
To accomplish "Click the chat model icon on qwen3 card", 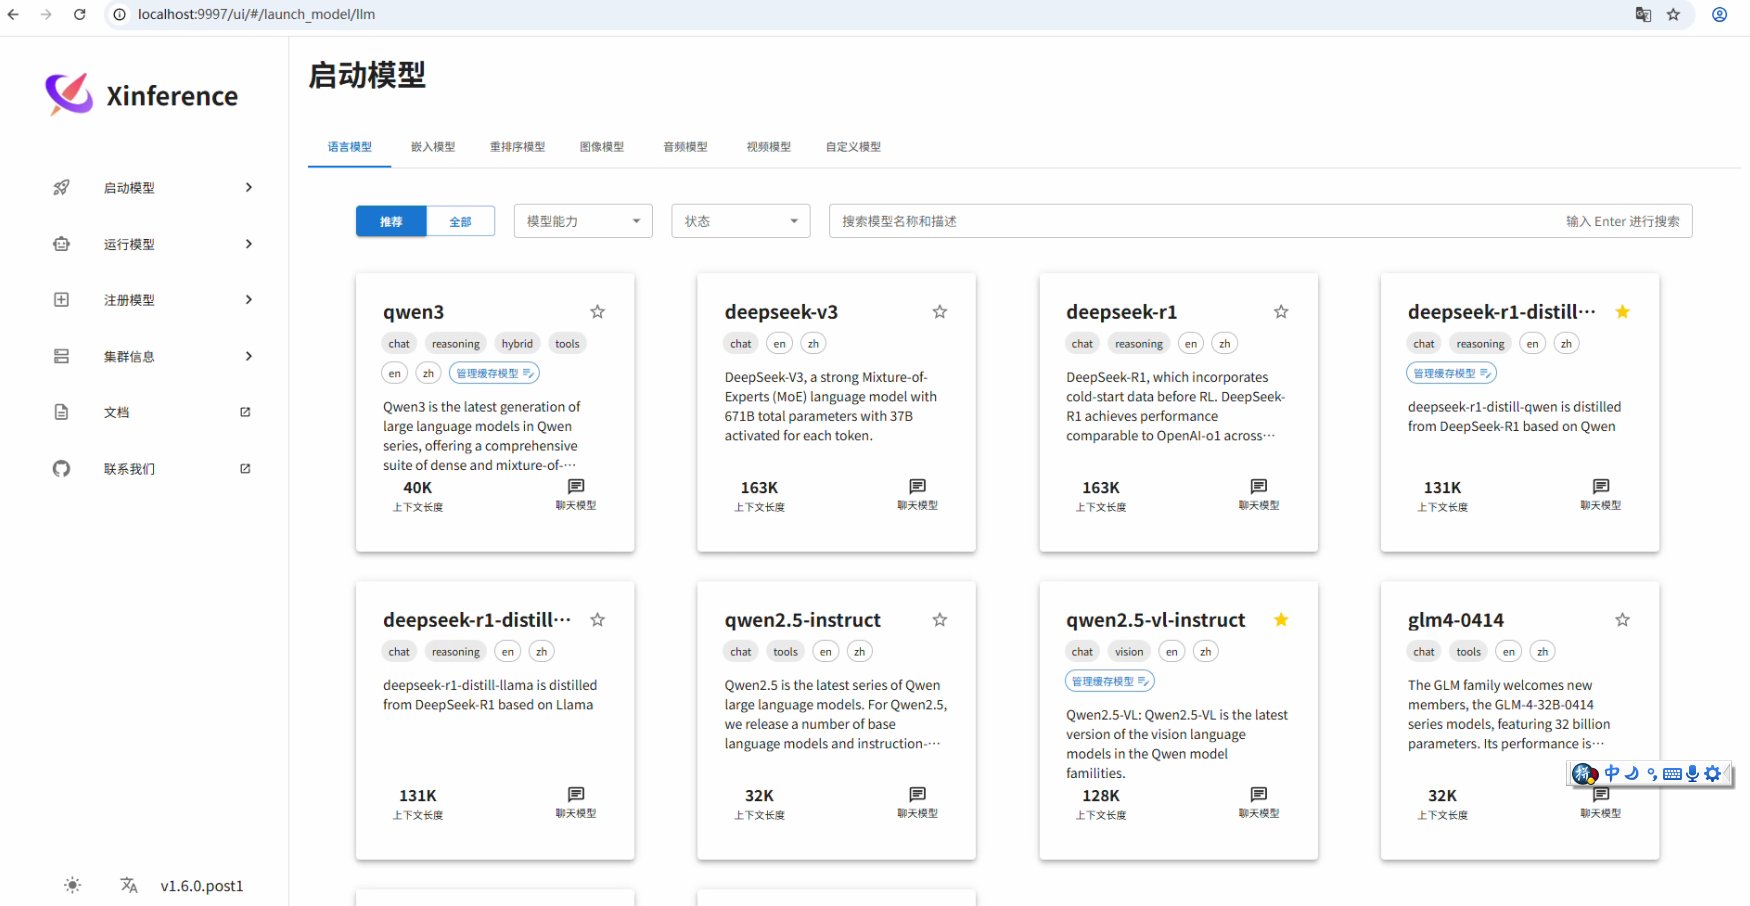I will (576, 486).
